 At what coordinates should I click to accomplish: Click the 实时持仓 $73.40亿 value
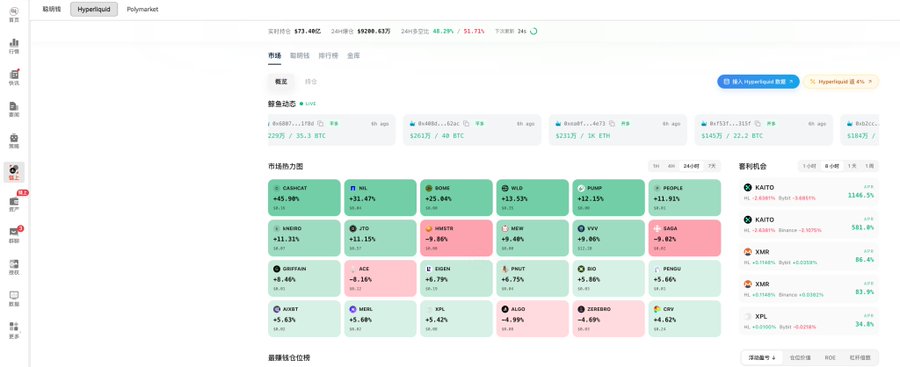coord(308,31)
